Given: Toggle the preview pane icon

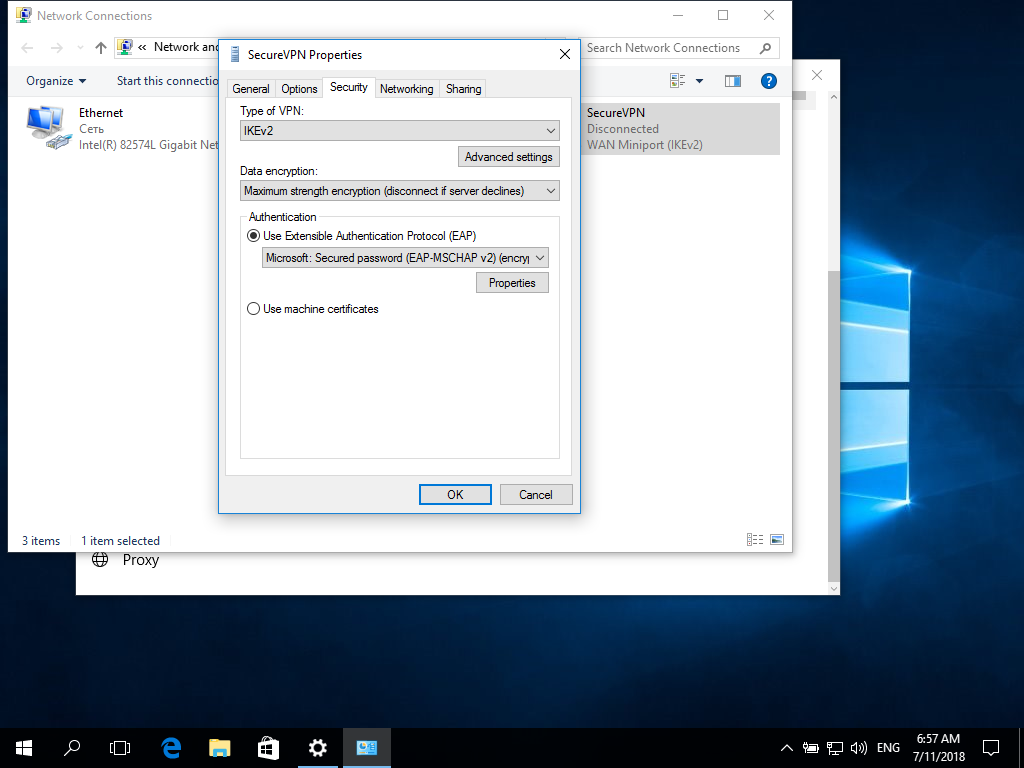Looking at the screenshot, I should (733, 81).
